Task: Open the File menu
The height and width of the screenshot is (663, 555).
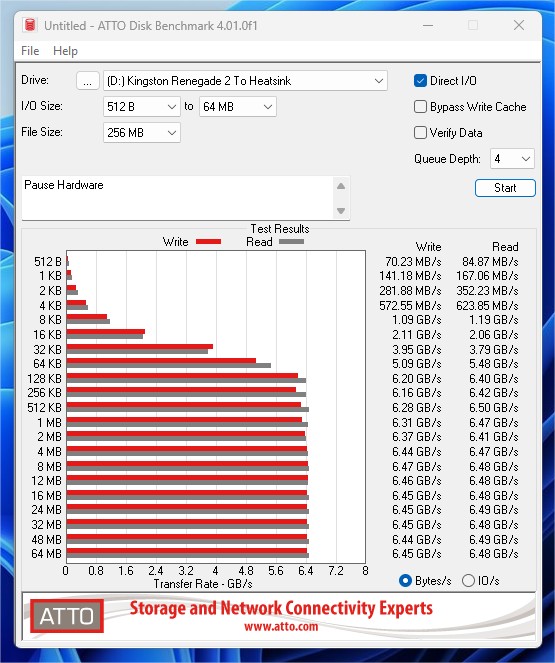Action: coord(30,51)
